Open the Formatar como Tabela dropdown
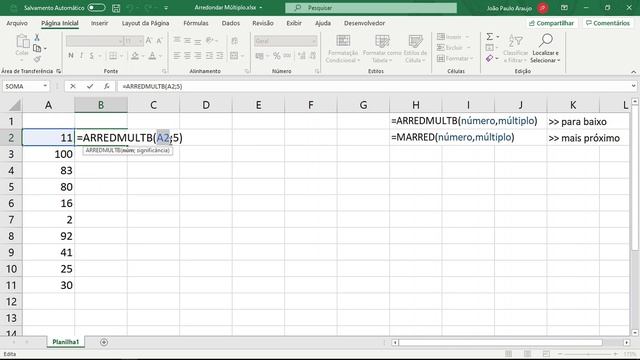The image size is (640, 360). [x=382, y=48]
